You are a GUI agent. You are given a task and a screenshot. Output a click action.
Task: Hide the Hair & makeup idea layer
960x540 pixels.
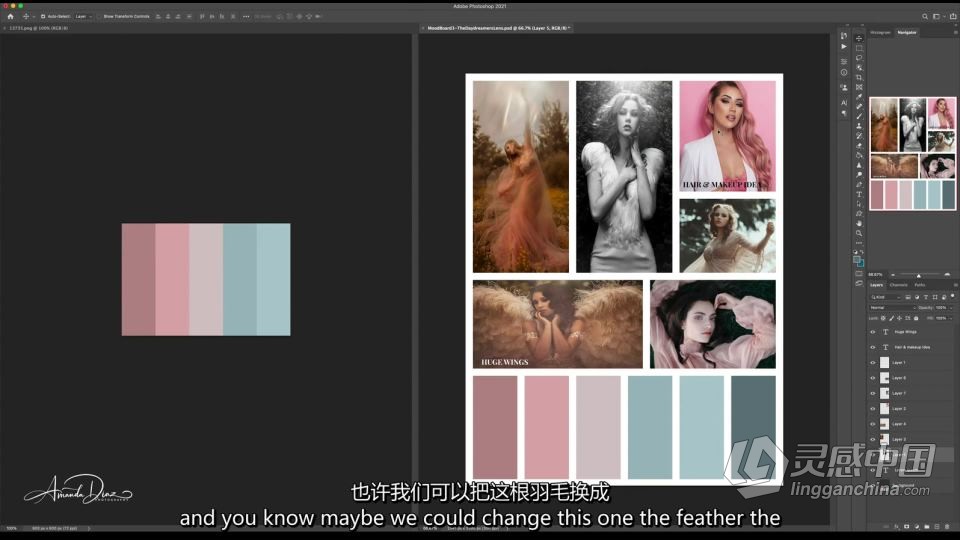[873, 347]
